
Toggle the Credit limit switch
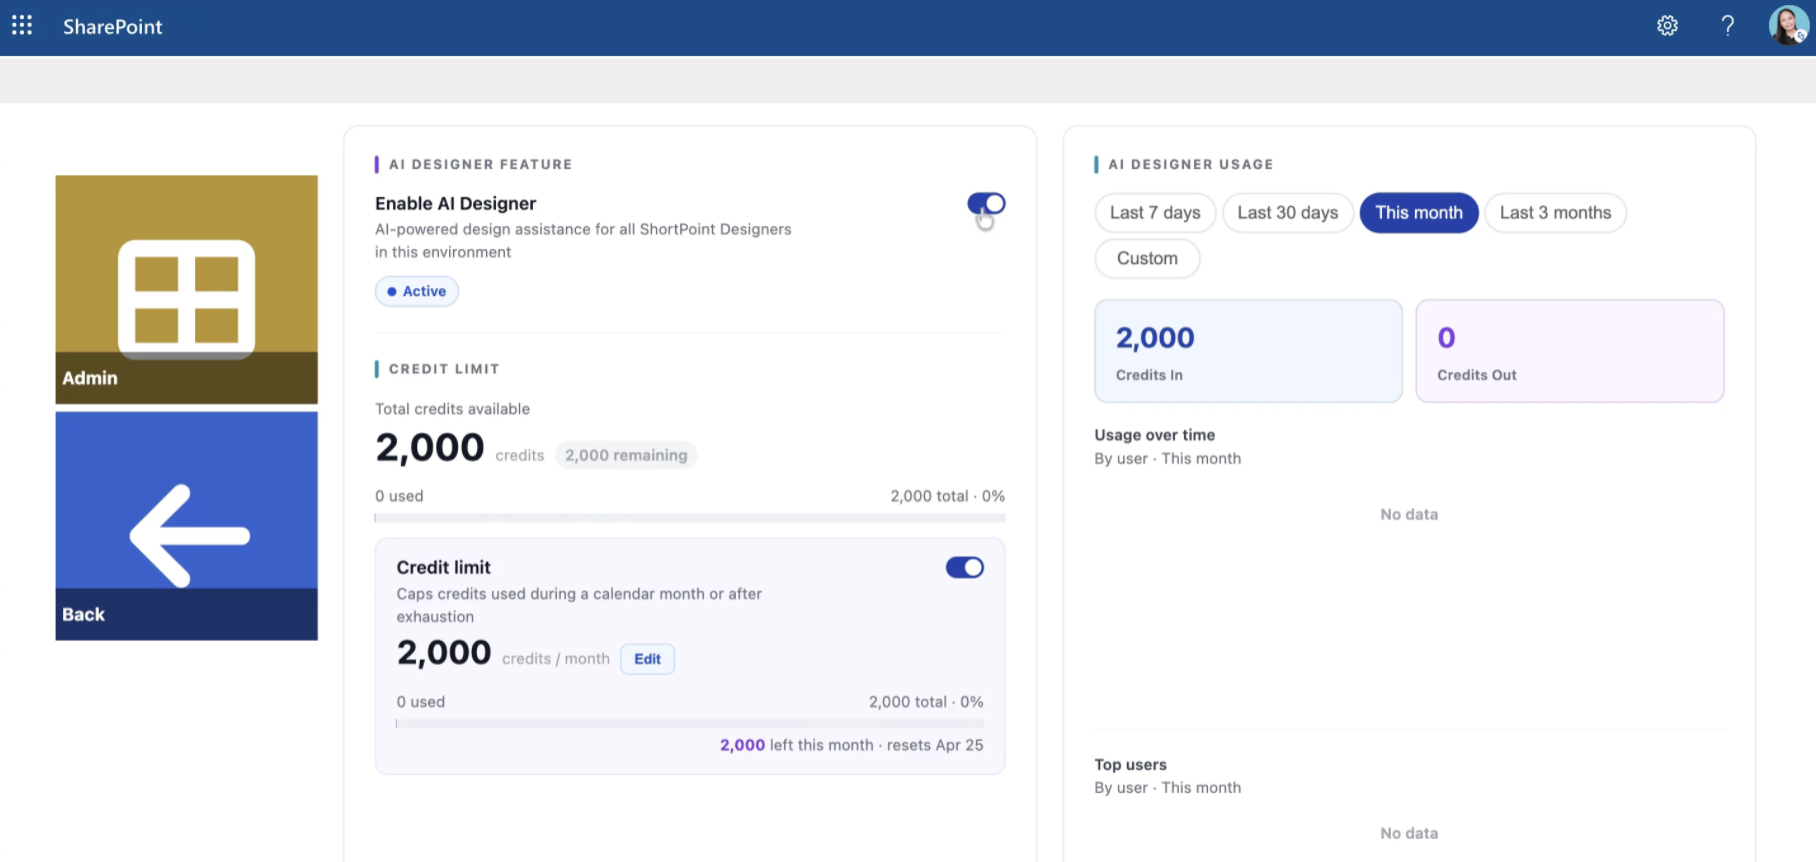965,568
